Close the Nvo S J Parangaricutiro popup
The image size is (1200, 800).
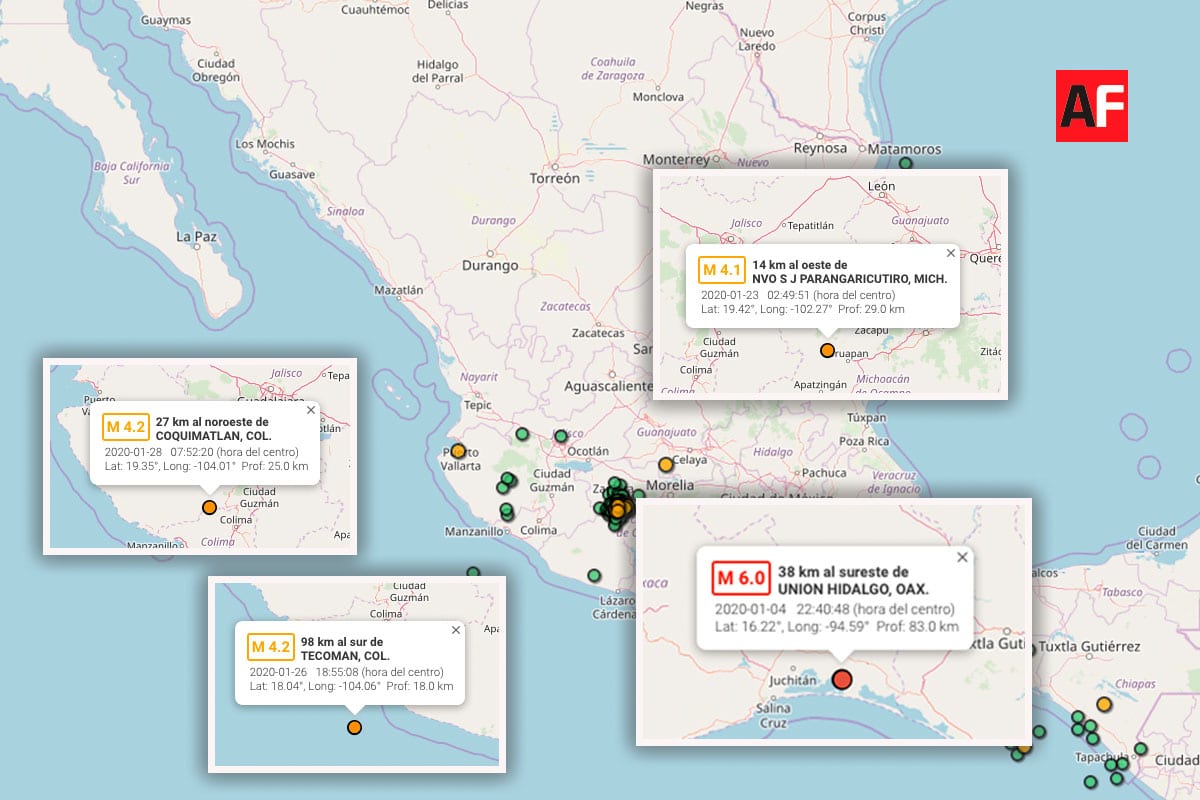click(x=950, y=253)
